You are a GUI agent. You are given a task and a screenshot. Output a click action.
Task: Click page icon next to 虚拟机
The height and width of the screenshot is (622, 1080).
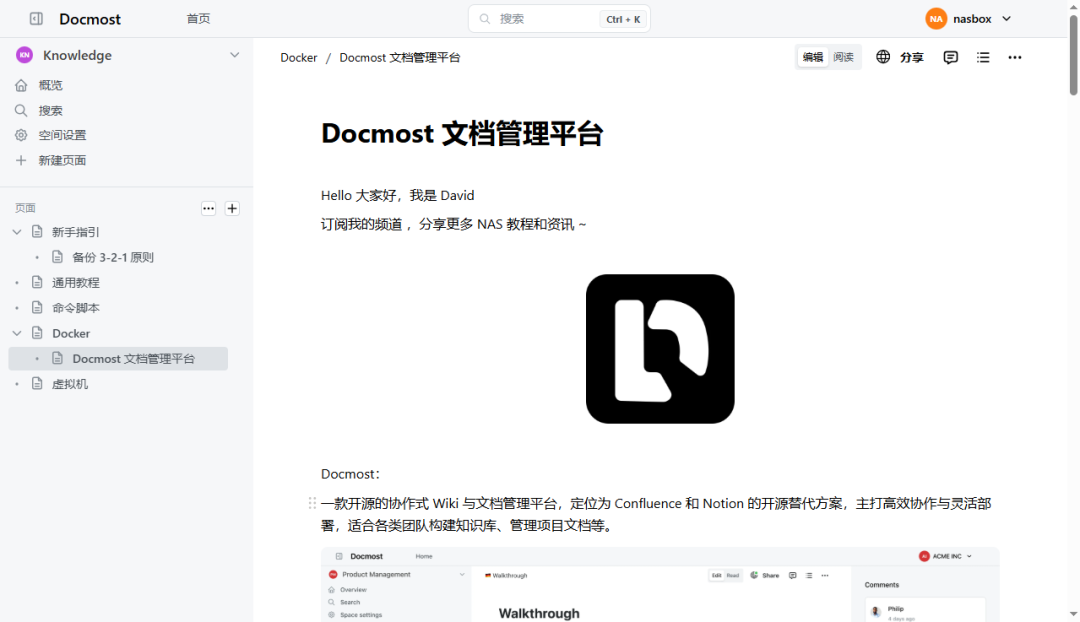click(x=37, y=384)
